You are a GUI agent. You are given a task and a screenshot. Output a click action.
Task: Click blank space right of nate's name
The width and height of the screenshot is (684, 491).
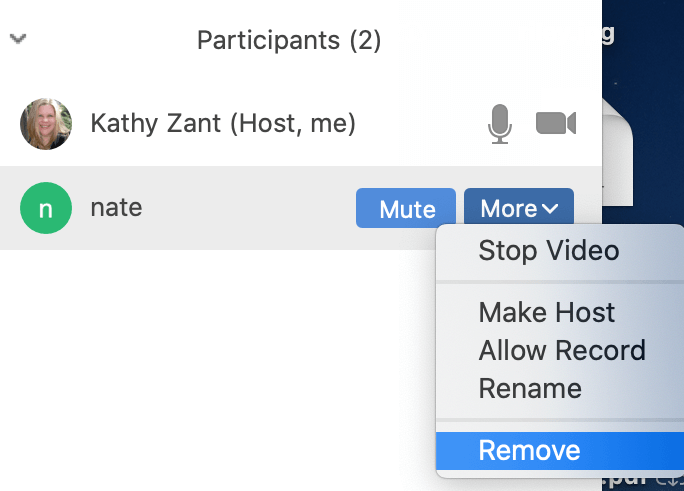250,208
